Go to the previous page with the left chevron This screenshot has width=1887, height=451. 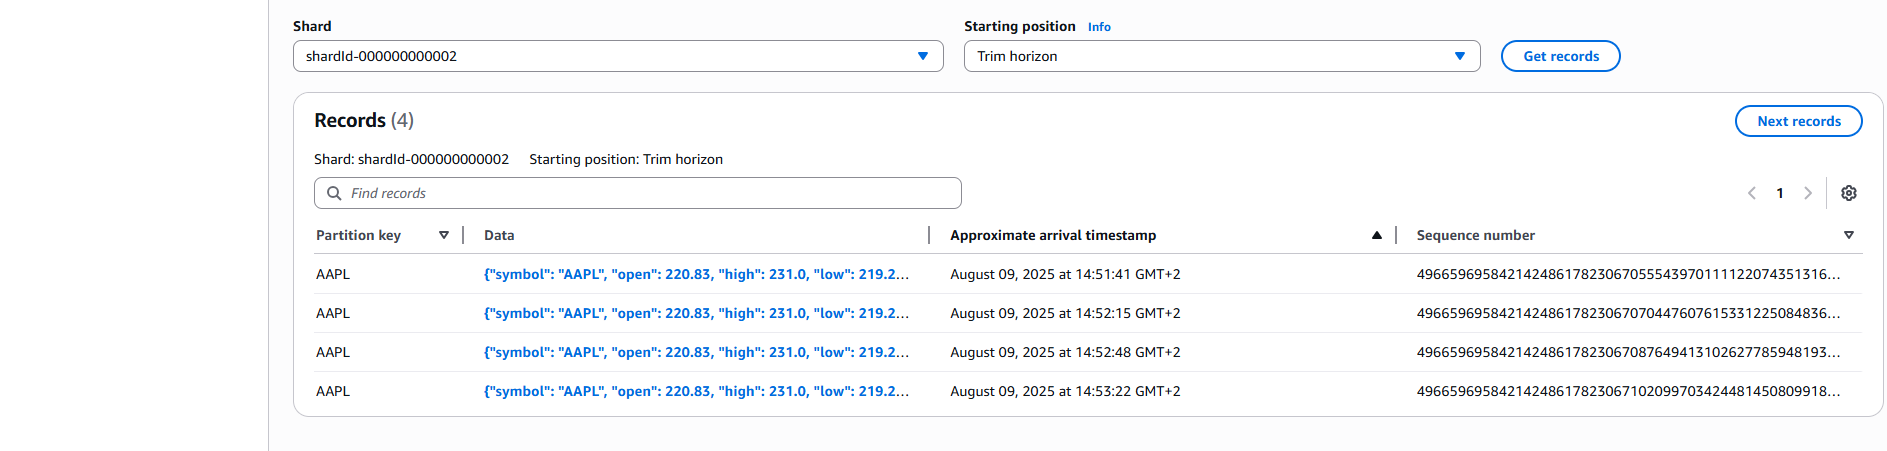tap(1752, 193)
